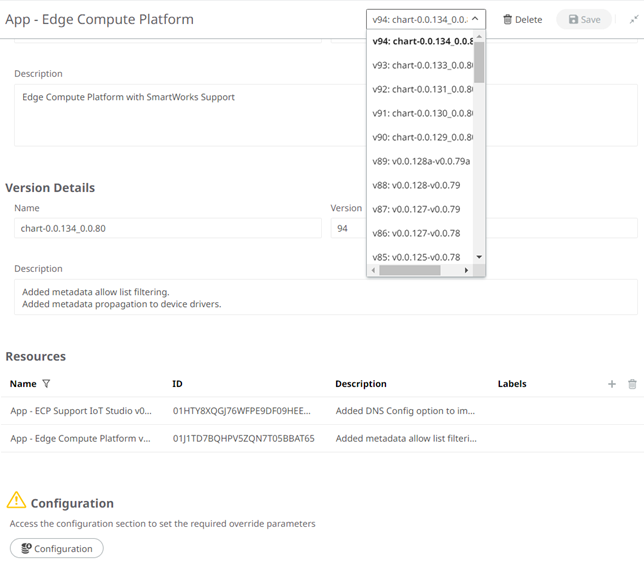The height and width of the screenshot is (576, 644).
Task: Add a new resource with plus icon
Action: [612, 384]
